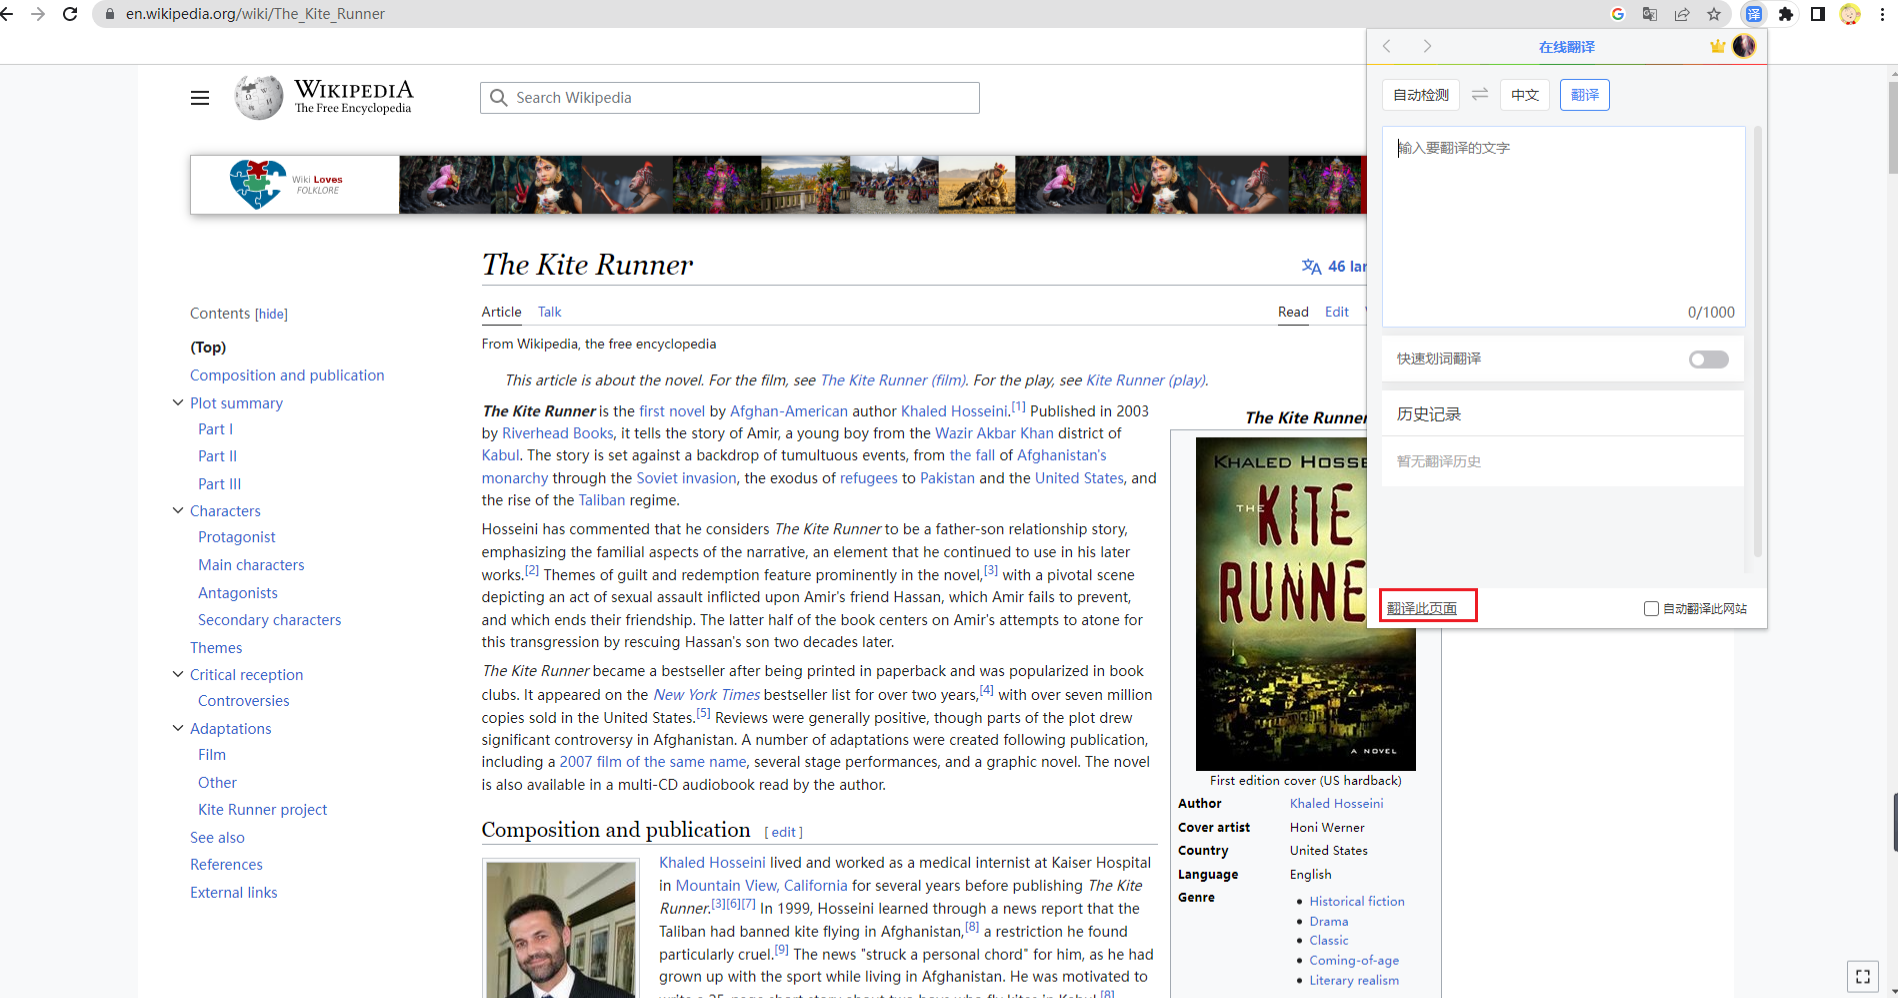1898x998 pixels.
Task: Switch to the Talk tab
Action: (x=550, y=312)
